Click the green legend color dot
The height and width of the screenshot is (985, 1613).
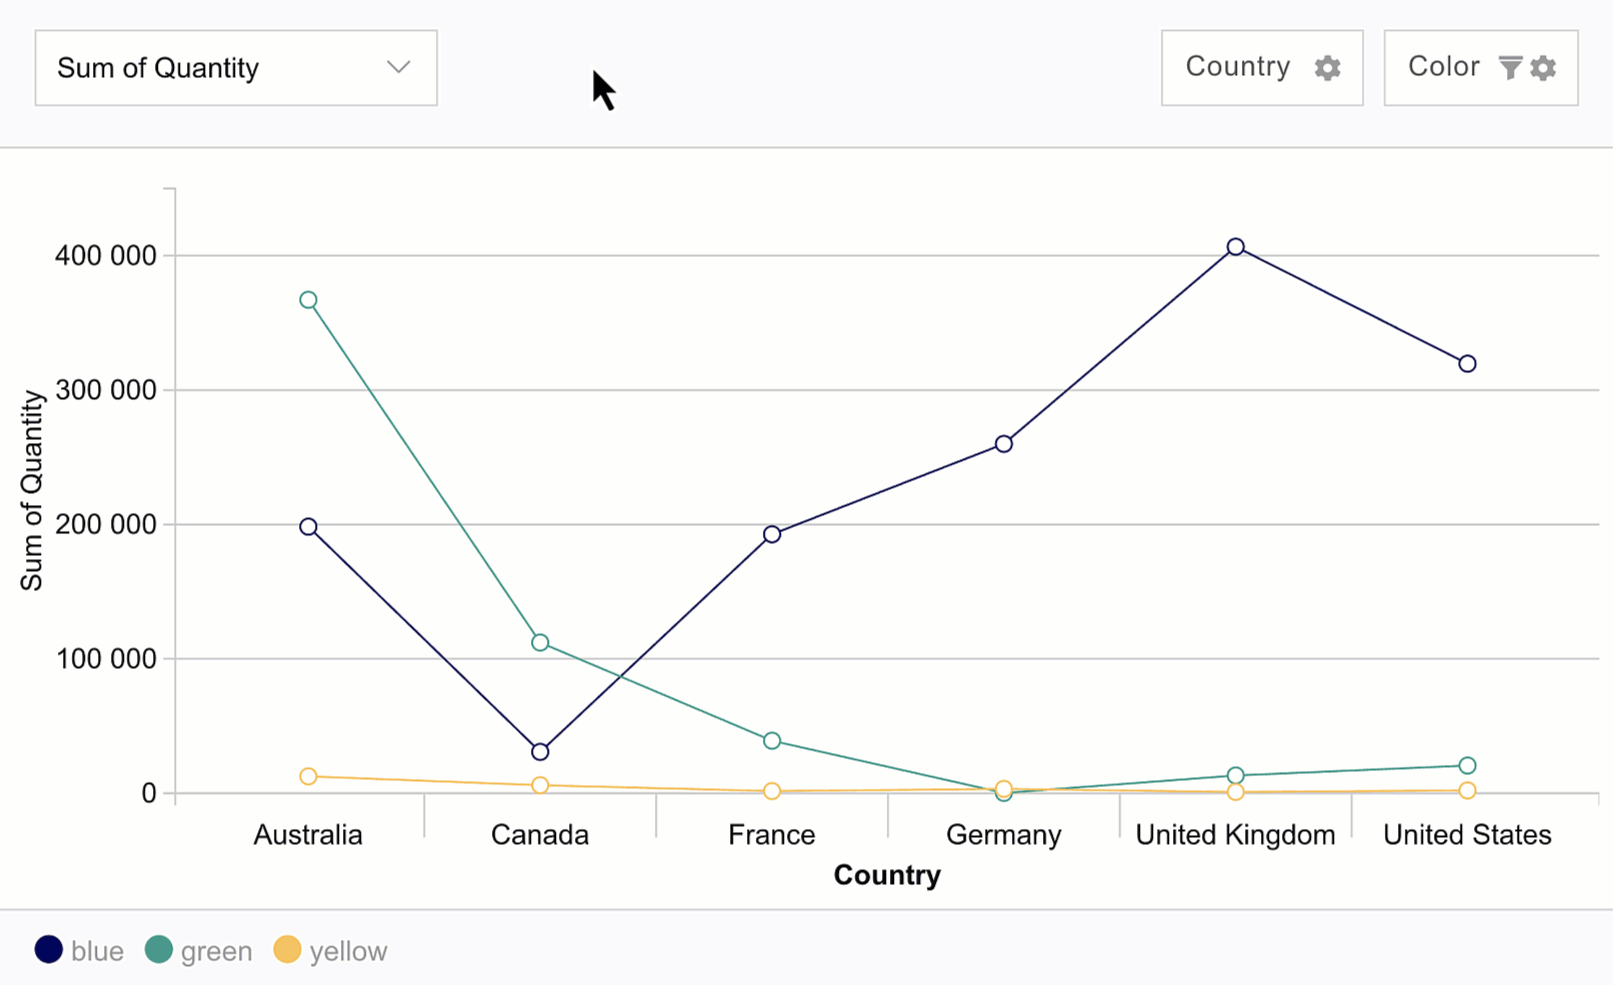tap(159, 949)
